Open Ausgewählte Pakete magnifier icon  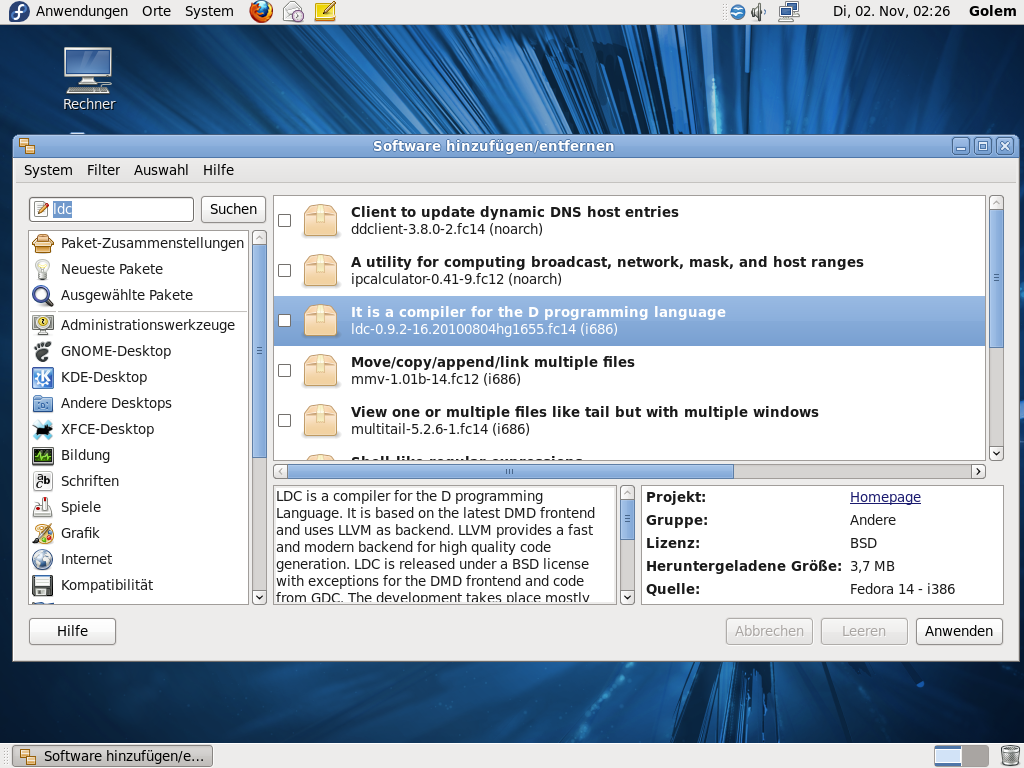click(43, 295)
